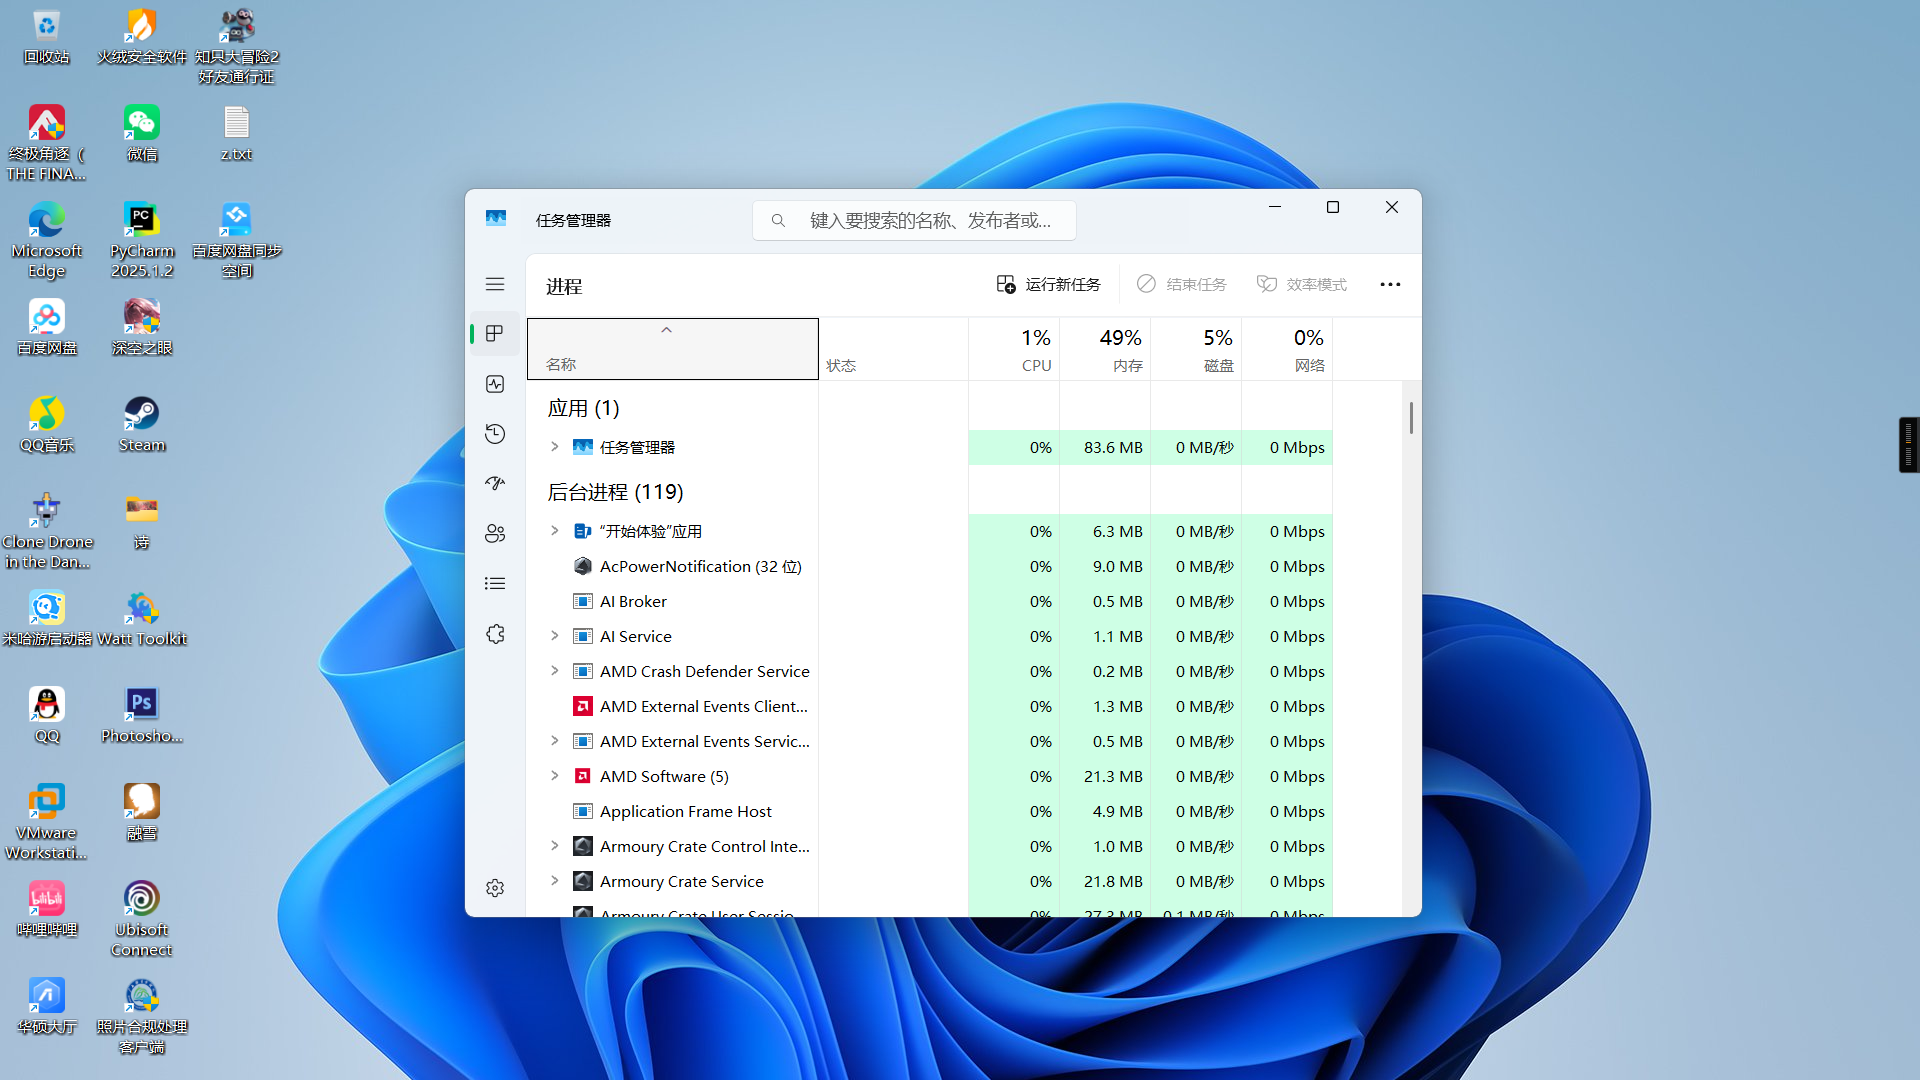
Task: Expand the Armoury Crate Service row
Action: click(x=555, y=881)
